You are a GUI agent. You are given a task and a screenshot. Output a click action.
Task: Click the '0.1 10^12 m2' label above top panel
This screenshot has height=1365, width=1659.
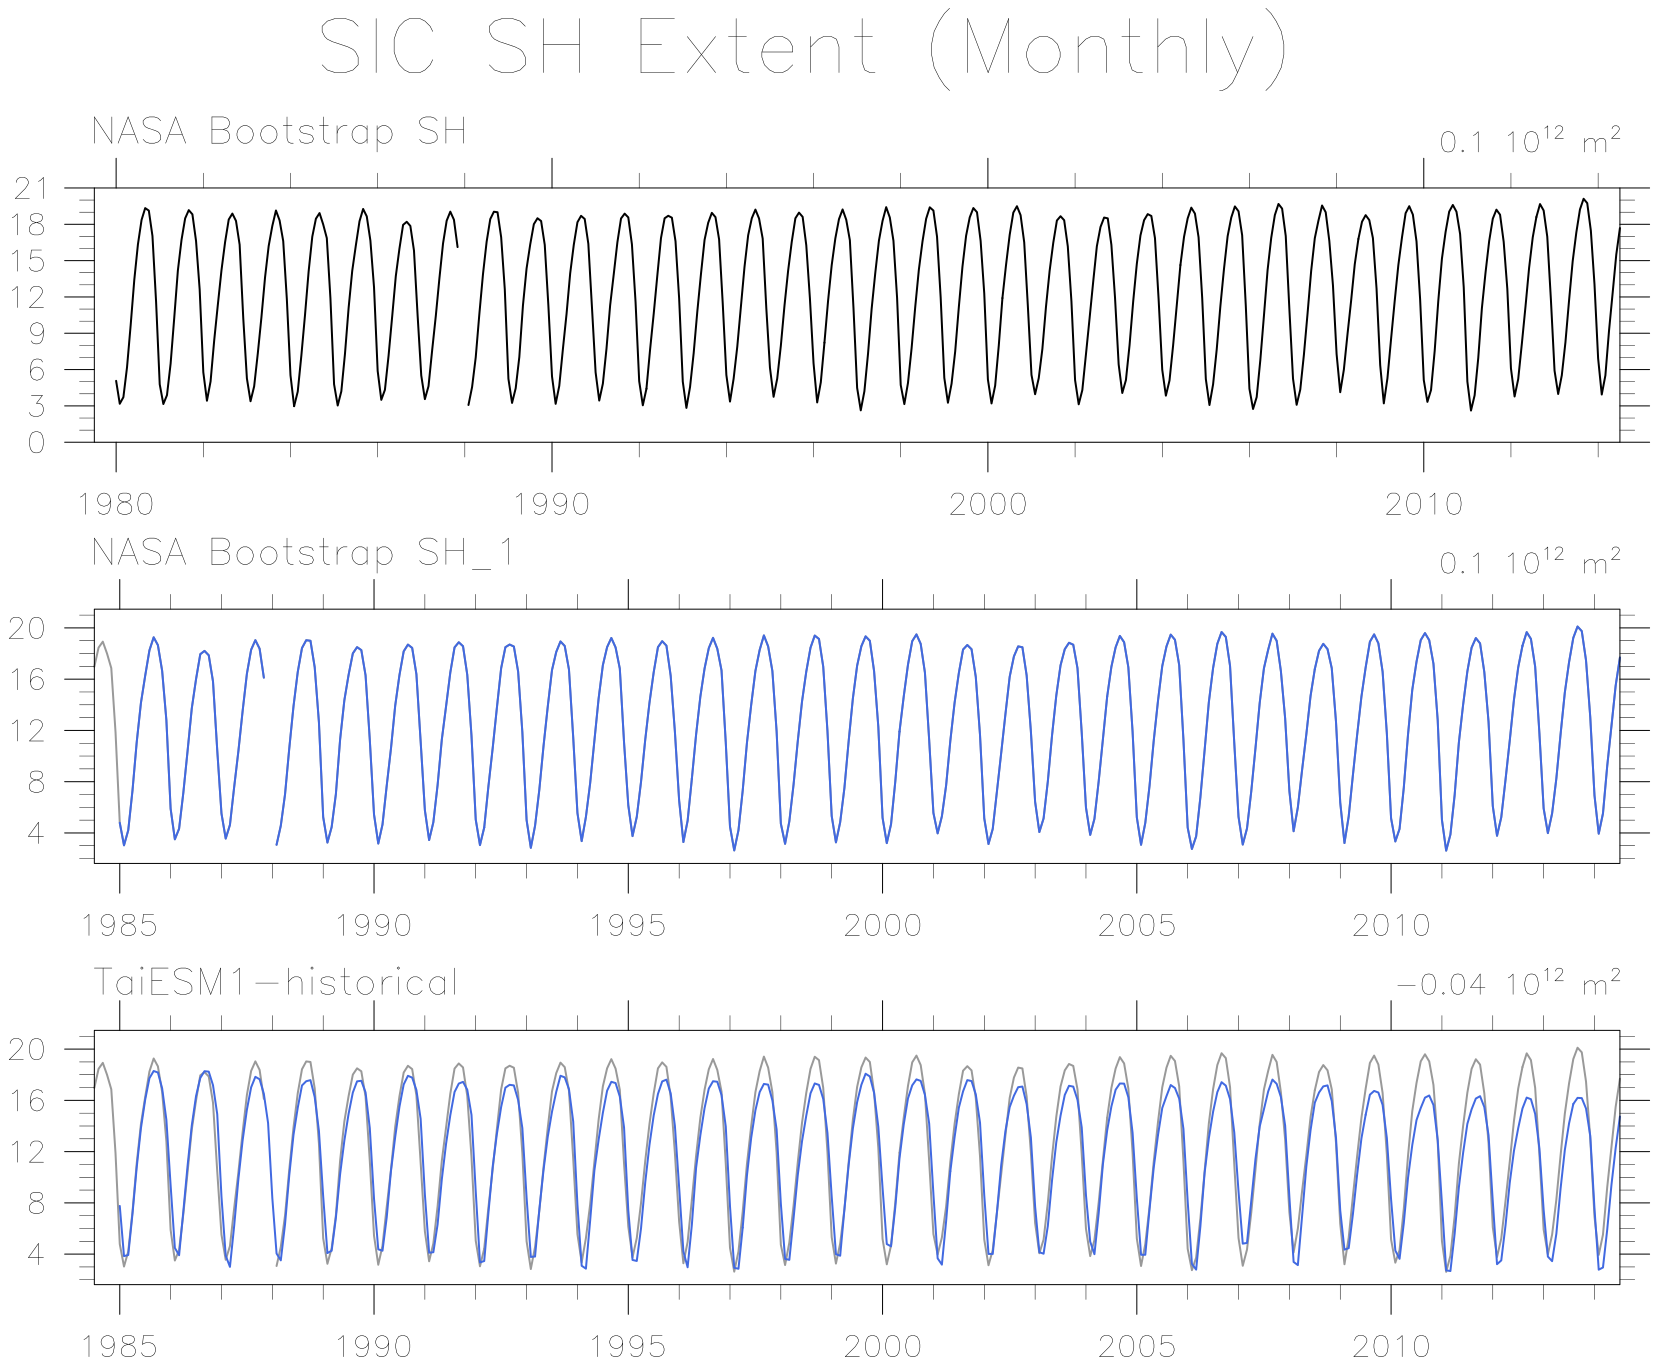(1530, 141)
